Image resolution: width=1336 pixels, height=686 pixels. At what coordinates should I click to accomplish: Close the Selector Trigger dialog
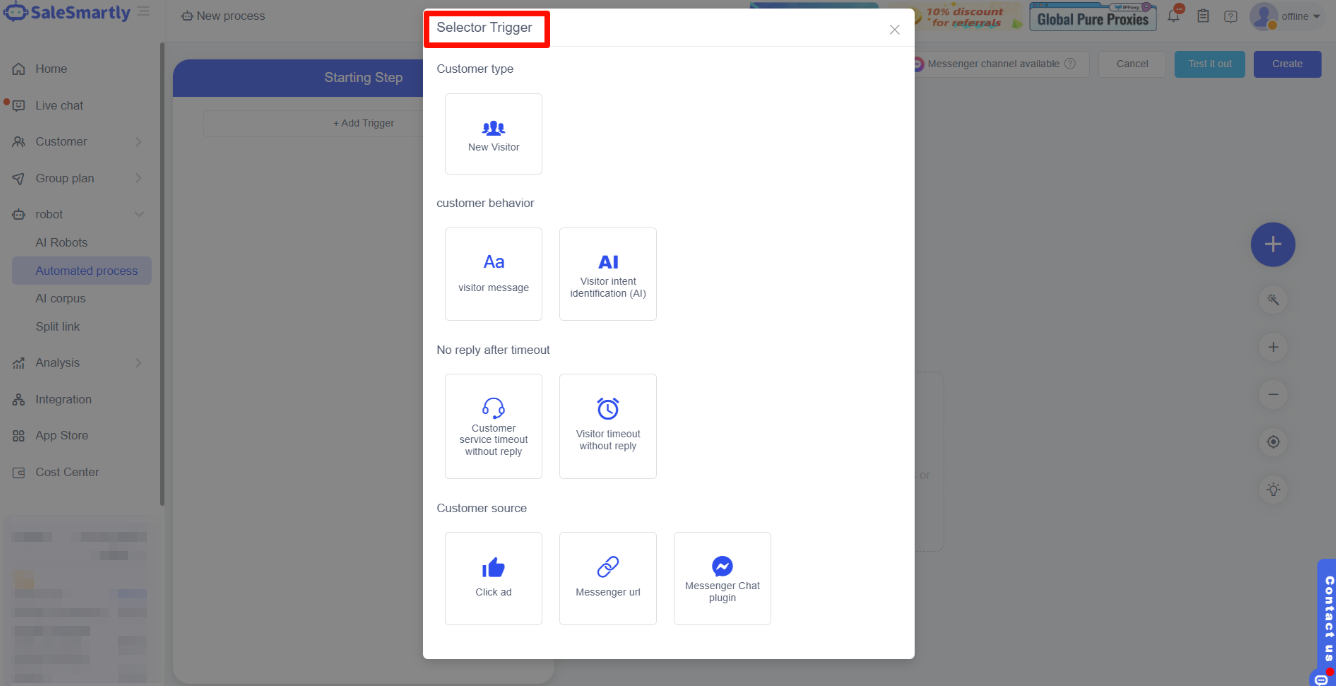pyautogui.click(x=894, y=30)
